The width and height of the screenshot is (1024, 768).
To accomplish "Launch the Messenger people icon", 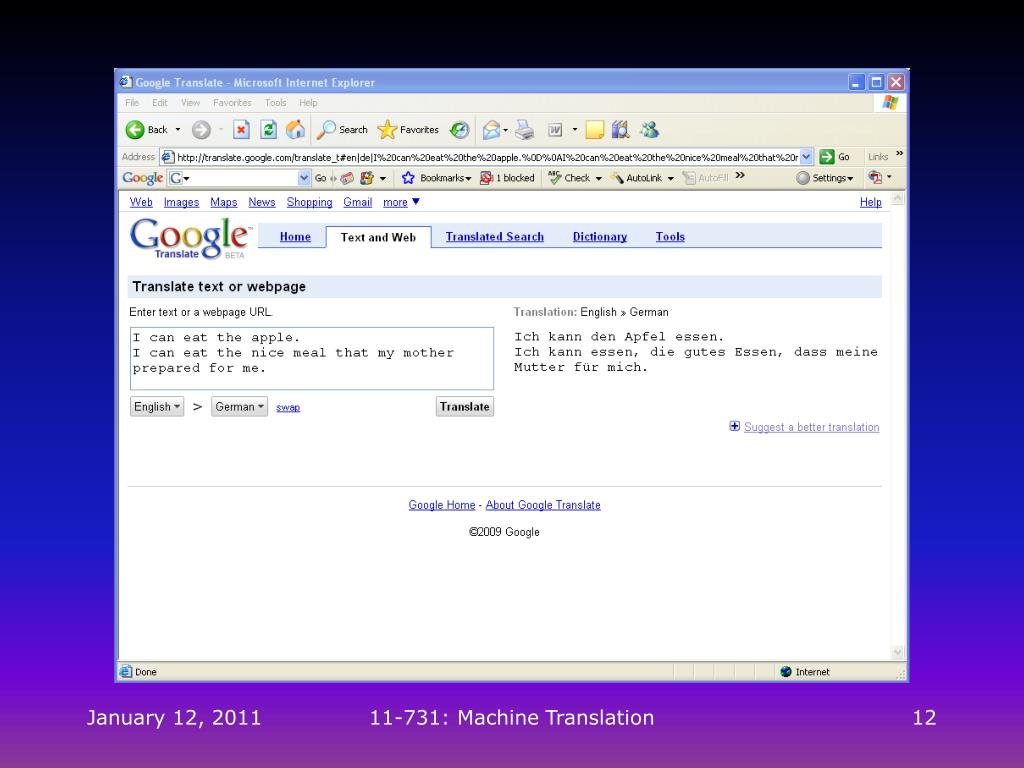I will (x=649, y=130).
